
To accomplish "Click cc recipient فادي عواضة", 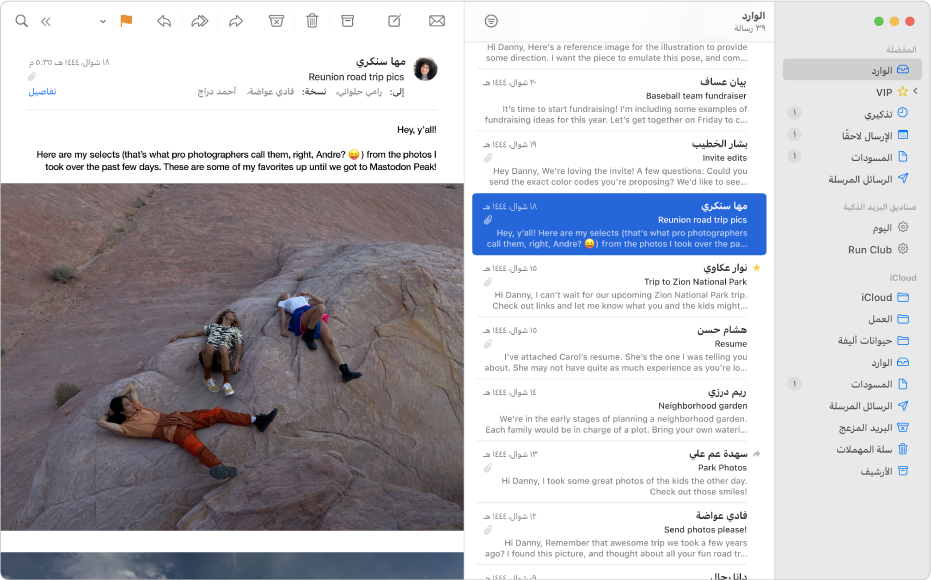I will click(x=270, y=91).
